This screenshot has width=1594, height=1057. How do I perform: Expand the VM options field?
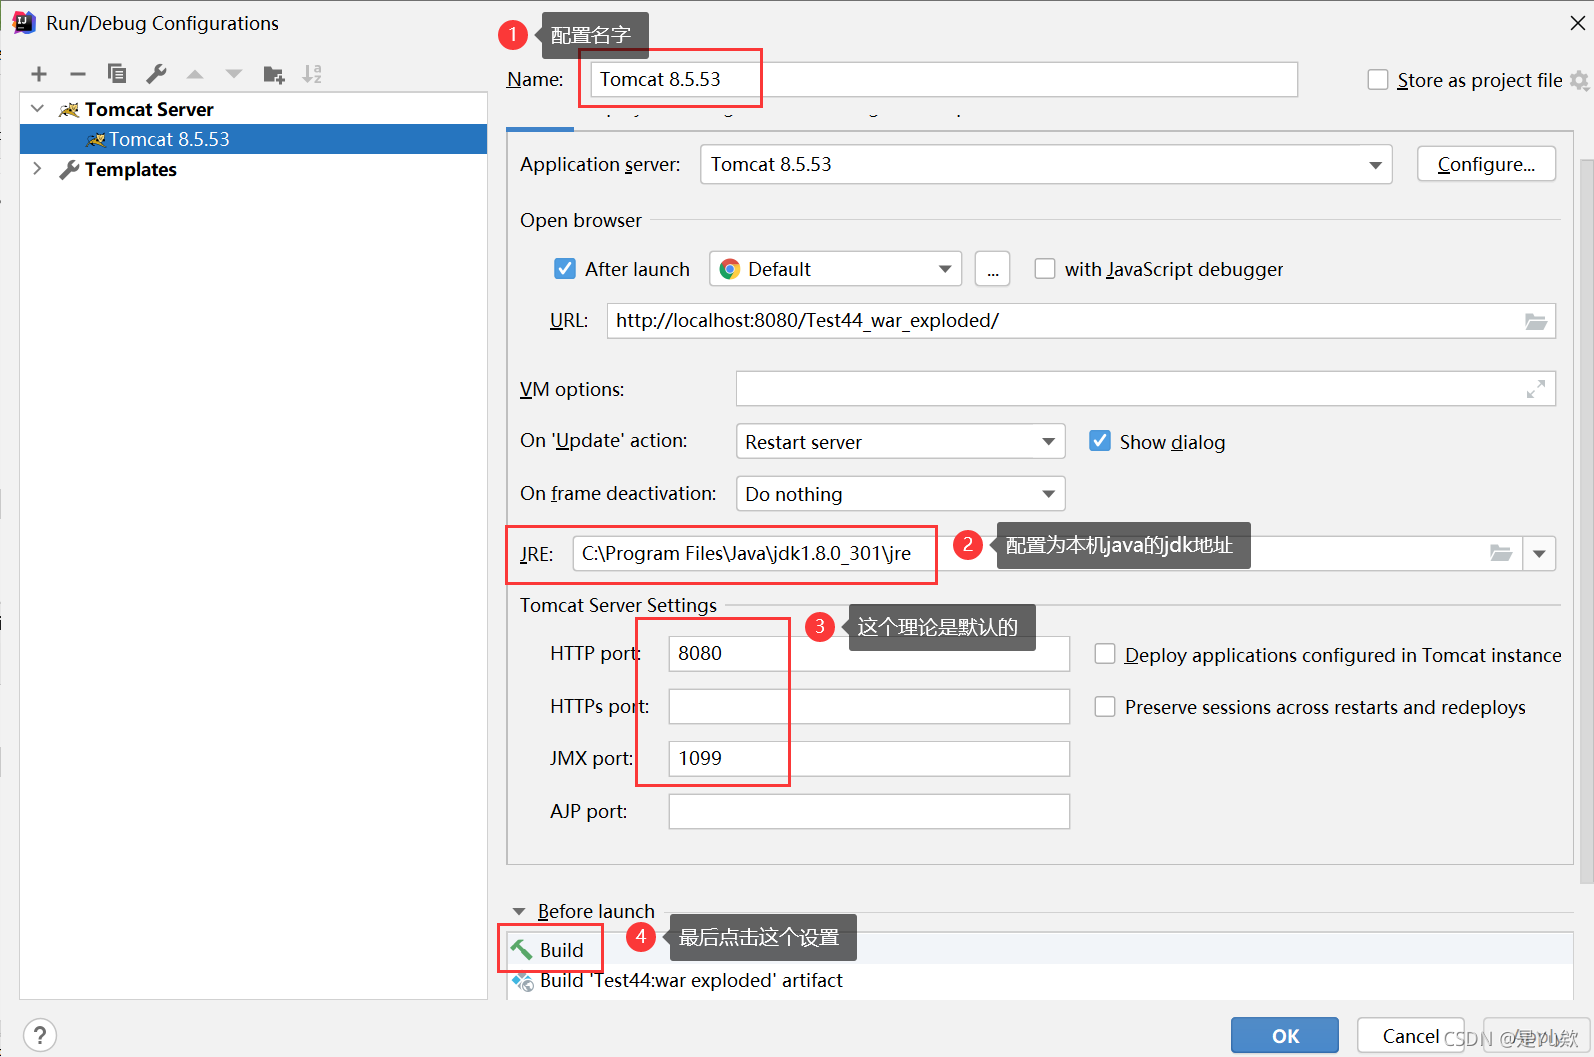coord(1535,389)
